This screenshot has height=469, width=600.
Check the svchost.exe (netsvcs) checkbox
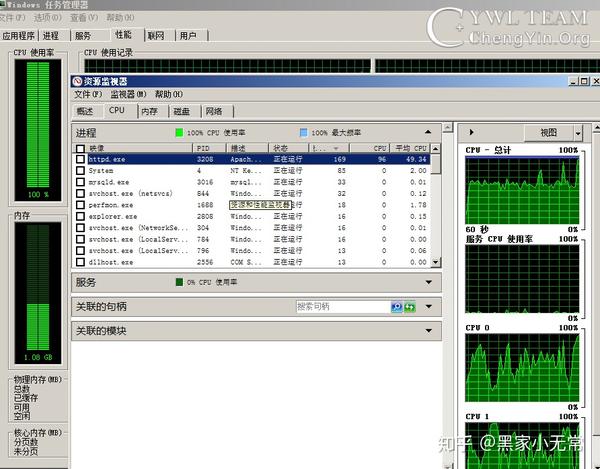click(x=80, y=194)
